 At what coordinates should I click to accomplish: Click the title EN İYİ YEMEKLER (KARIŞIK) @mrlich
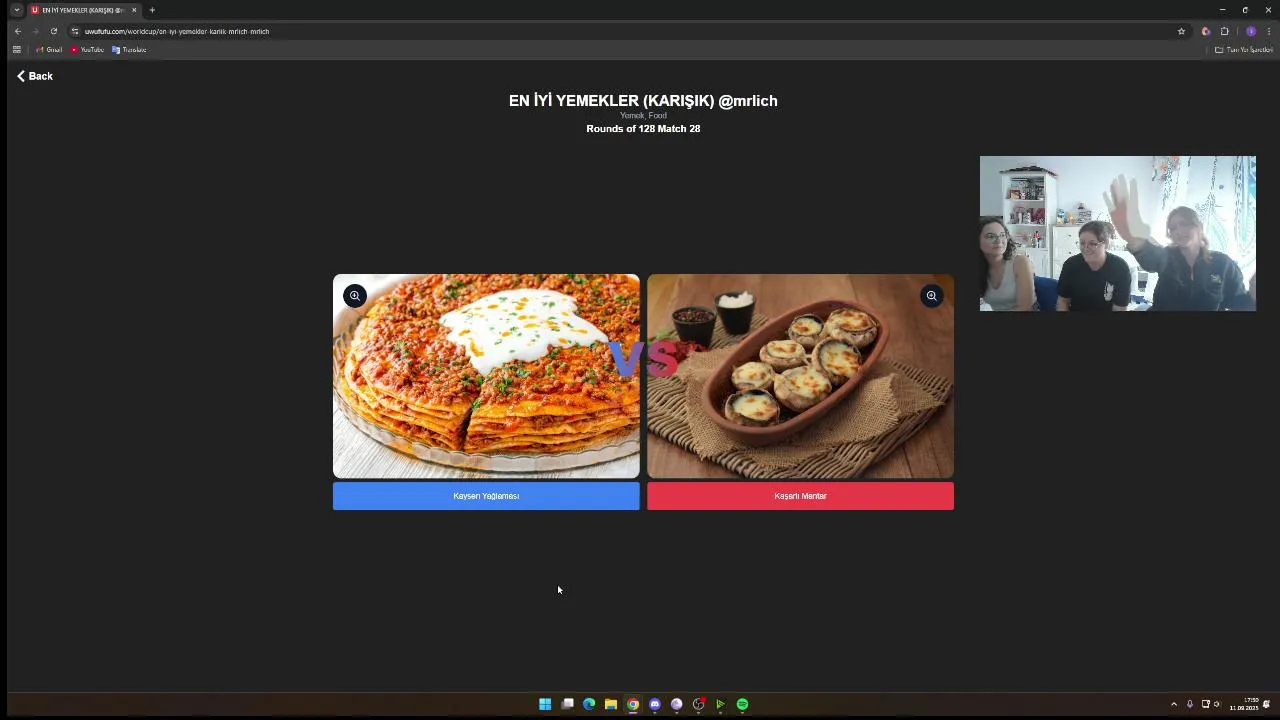643,100
